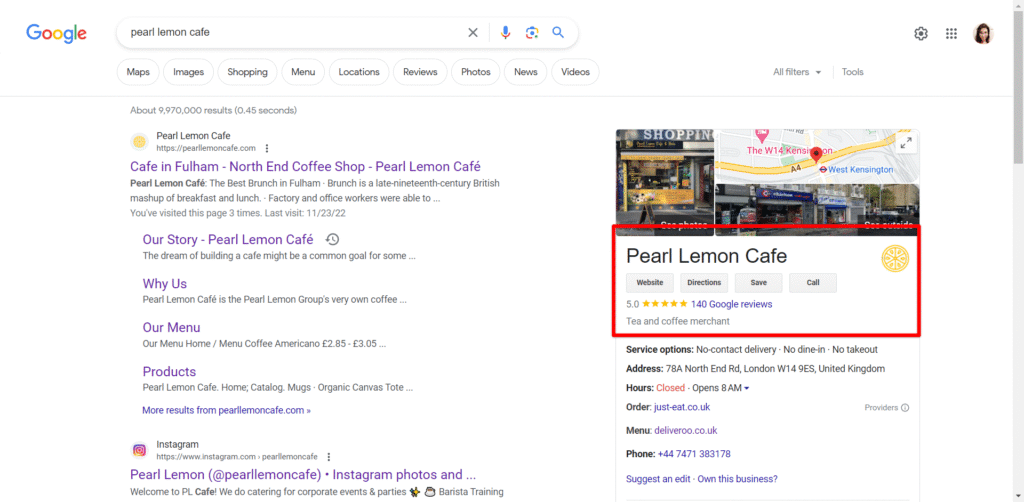Click the Tea and coffee merchant text
The image size is (1024, 502).
tap(678, 321)
